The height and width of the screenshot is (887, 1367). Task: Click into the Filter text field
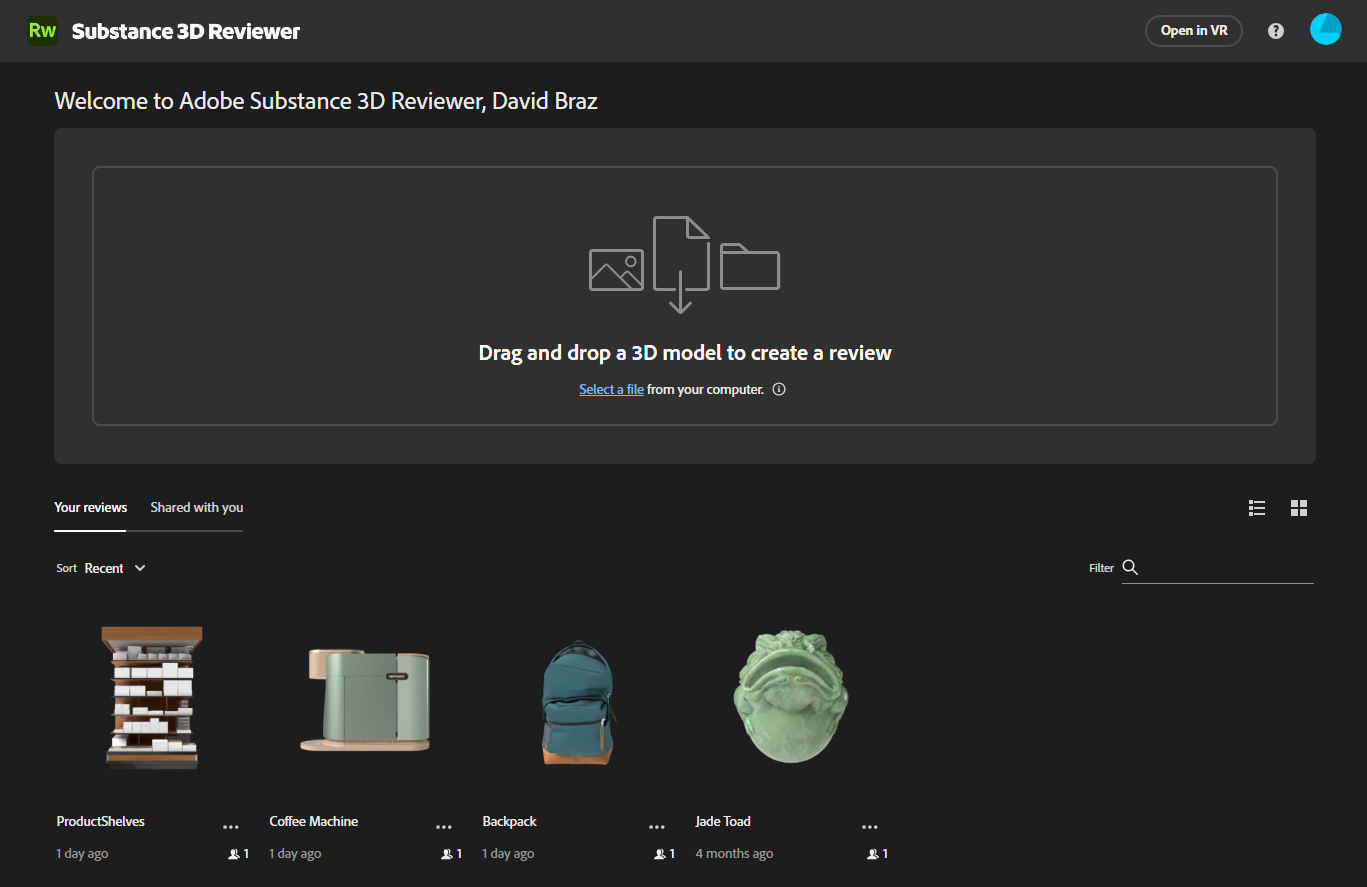[x=1226, y=568]
